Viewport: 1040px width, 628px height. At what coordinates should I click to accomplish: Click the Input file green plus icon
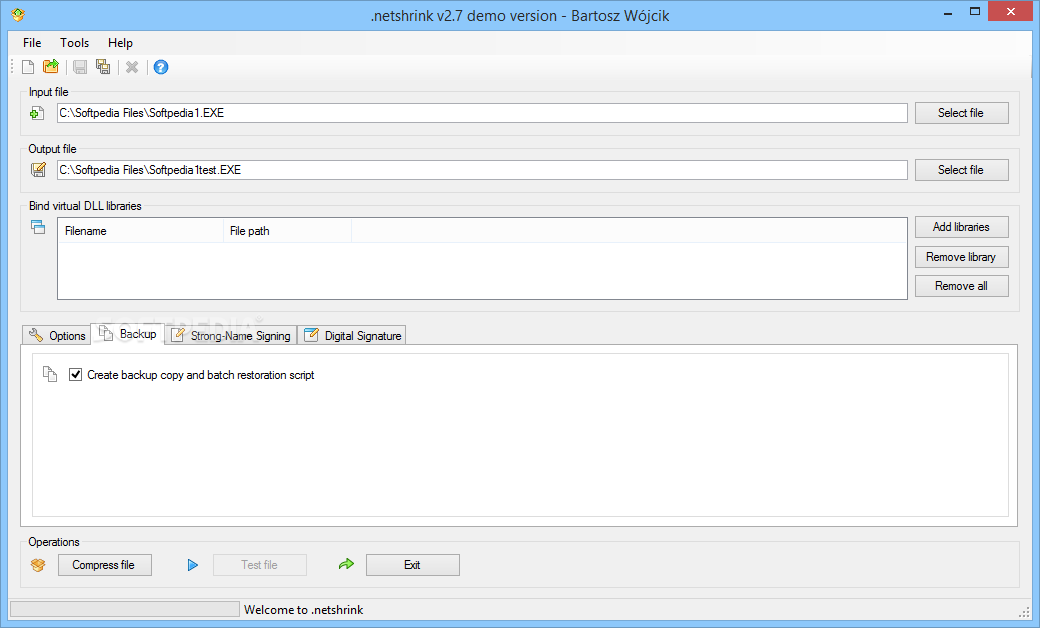point(37,113)
